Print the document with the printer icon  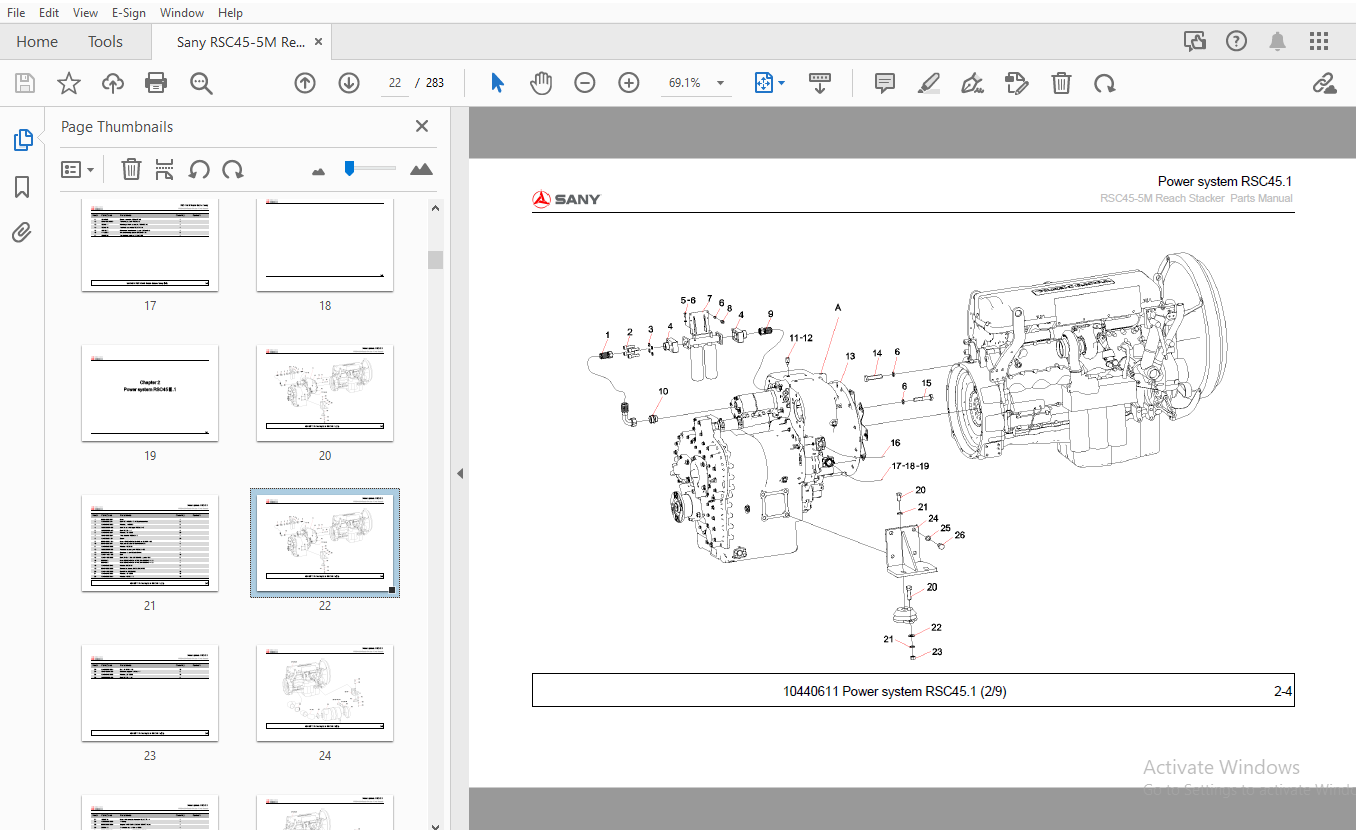click(156, 83)
